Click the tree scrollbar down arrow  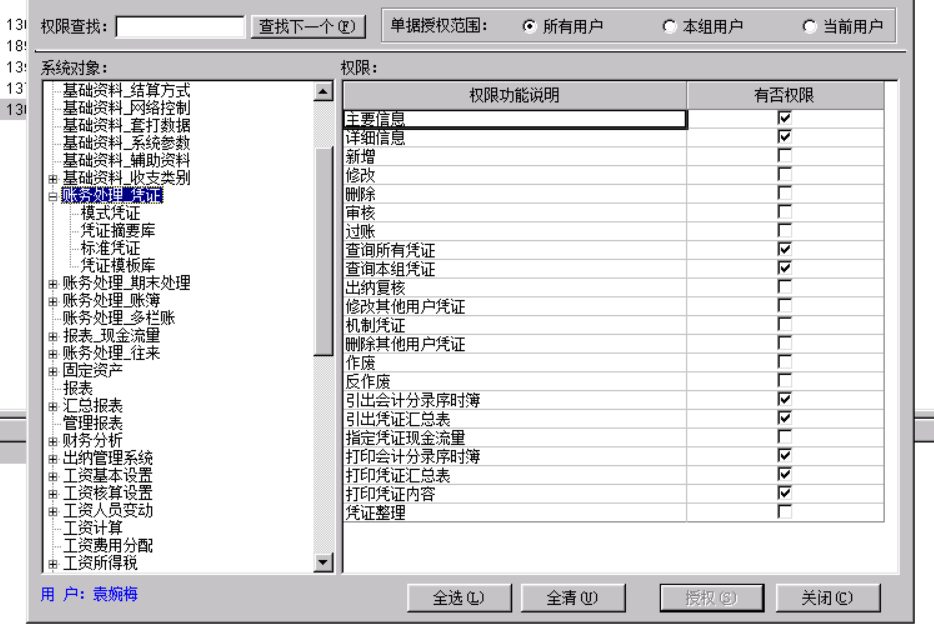click(x=322, y=562)
